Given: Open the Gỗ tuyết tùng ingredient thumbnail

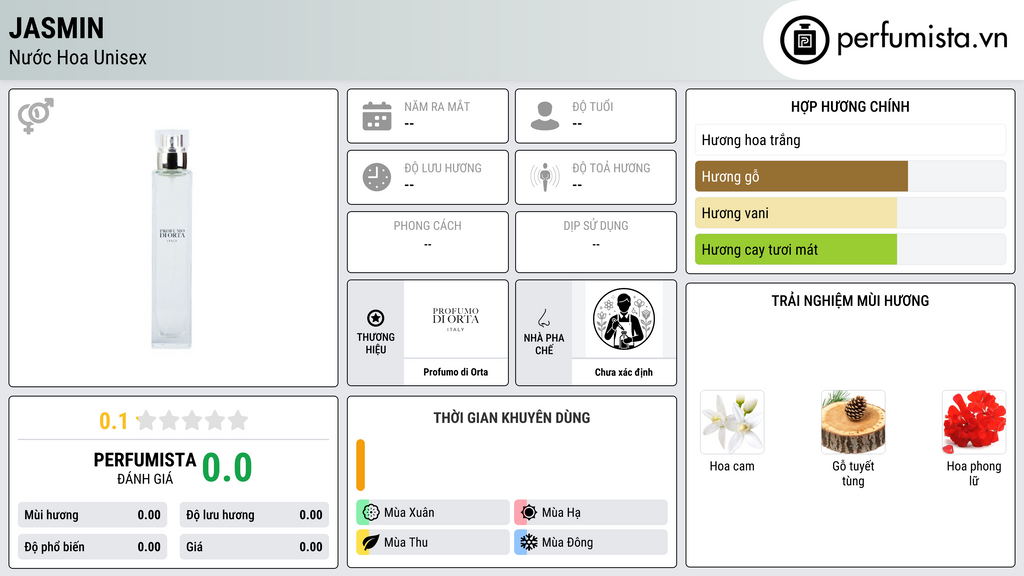Looking at the screenshot, I should coord(853,422).
